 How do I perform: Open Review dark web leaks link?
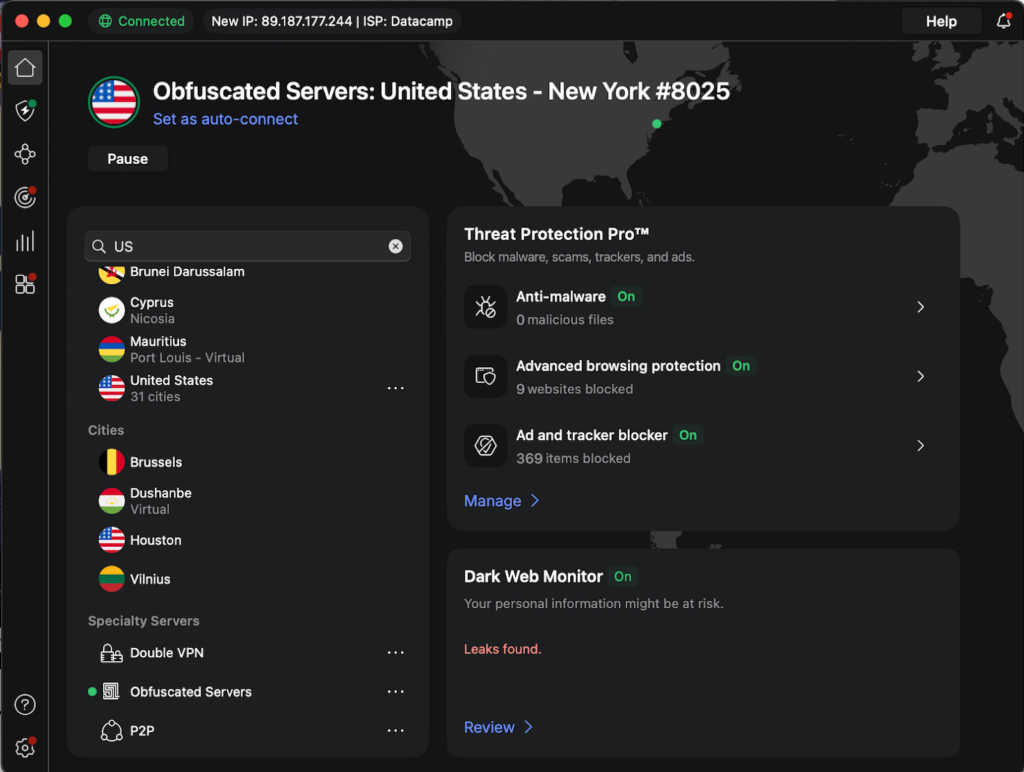click(x=498, y=727)
